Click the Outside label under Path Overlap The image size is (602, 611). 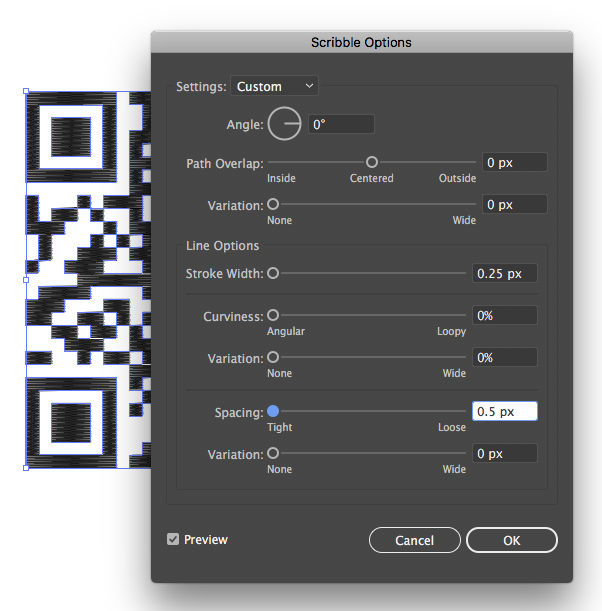coord(457,178)
